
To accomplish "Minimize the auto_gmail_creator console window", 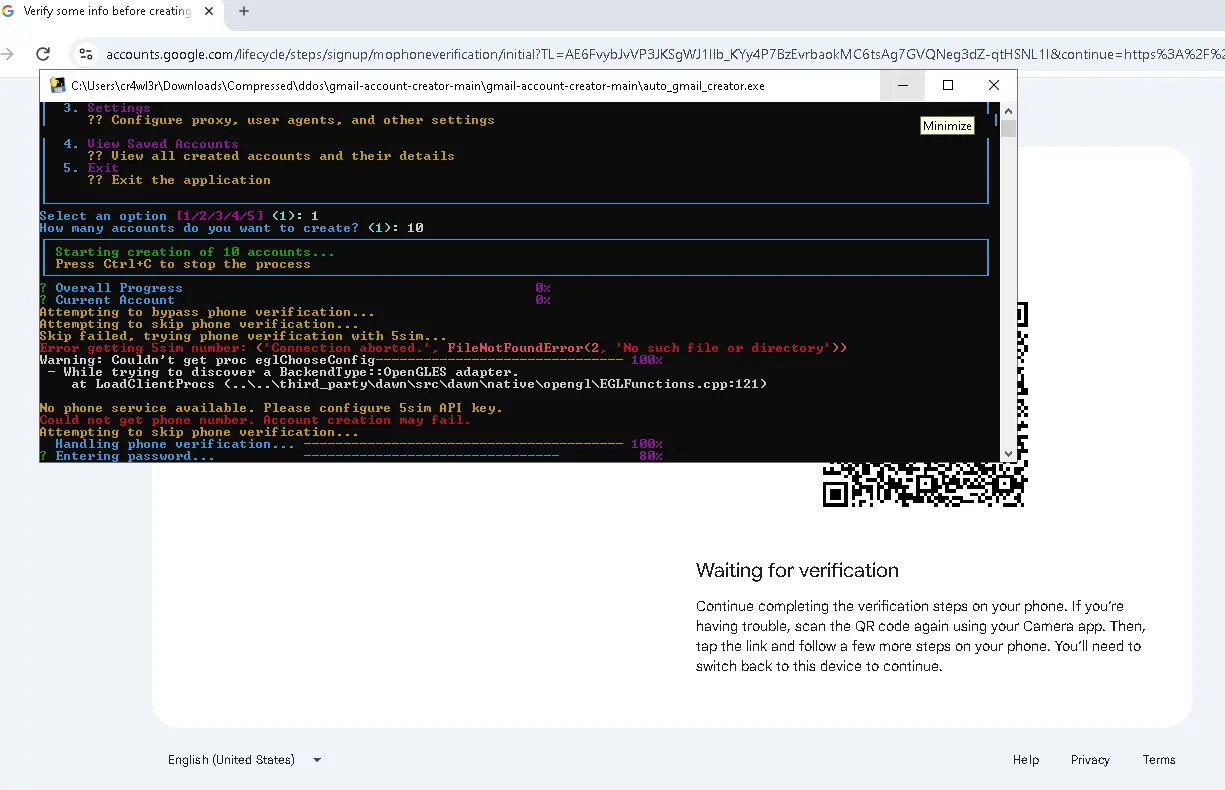I will (x=903, y=85).
